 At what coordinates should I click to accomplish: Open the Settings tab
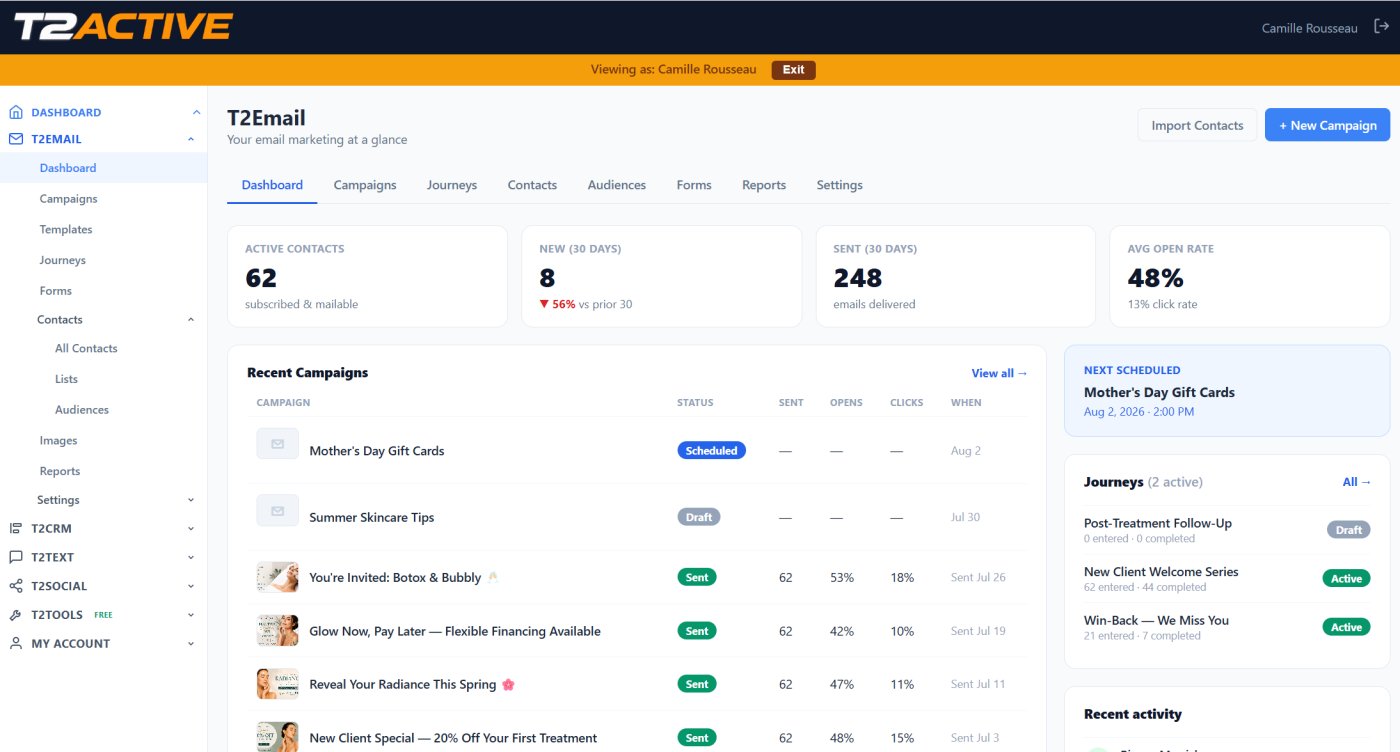[839, 185]
